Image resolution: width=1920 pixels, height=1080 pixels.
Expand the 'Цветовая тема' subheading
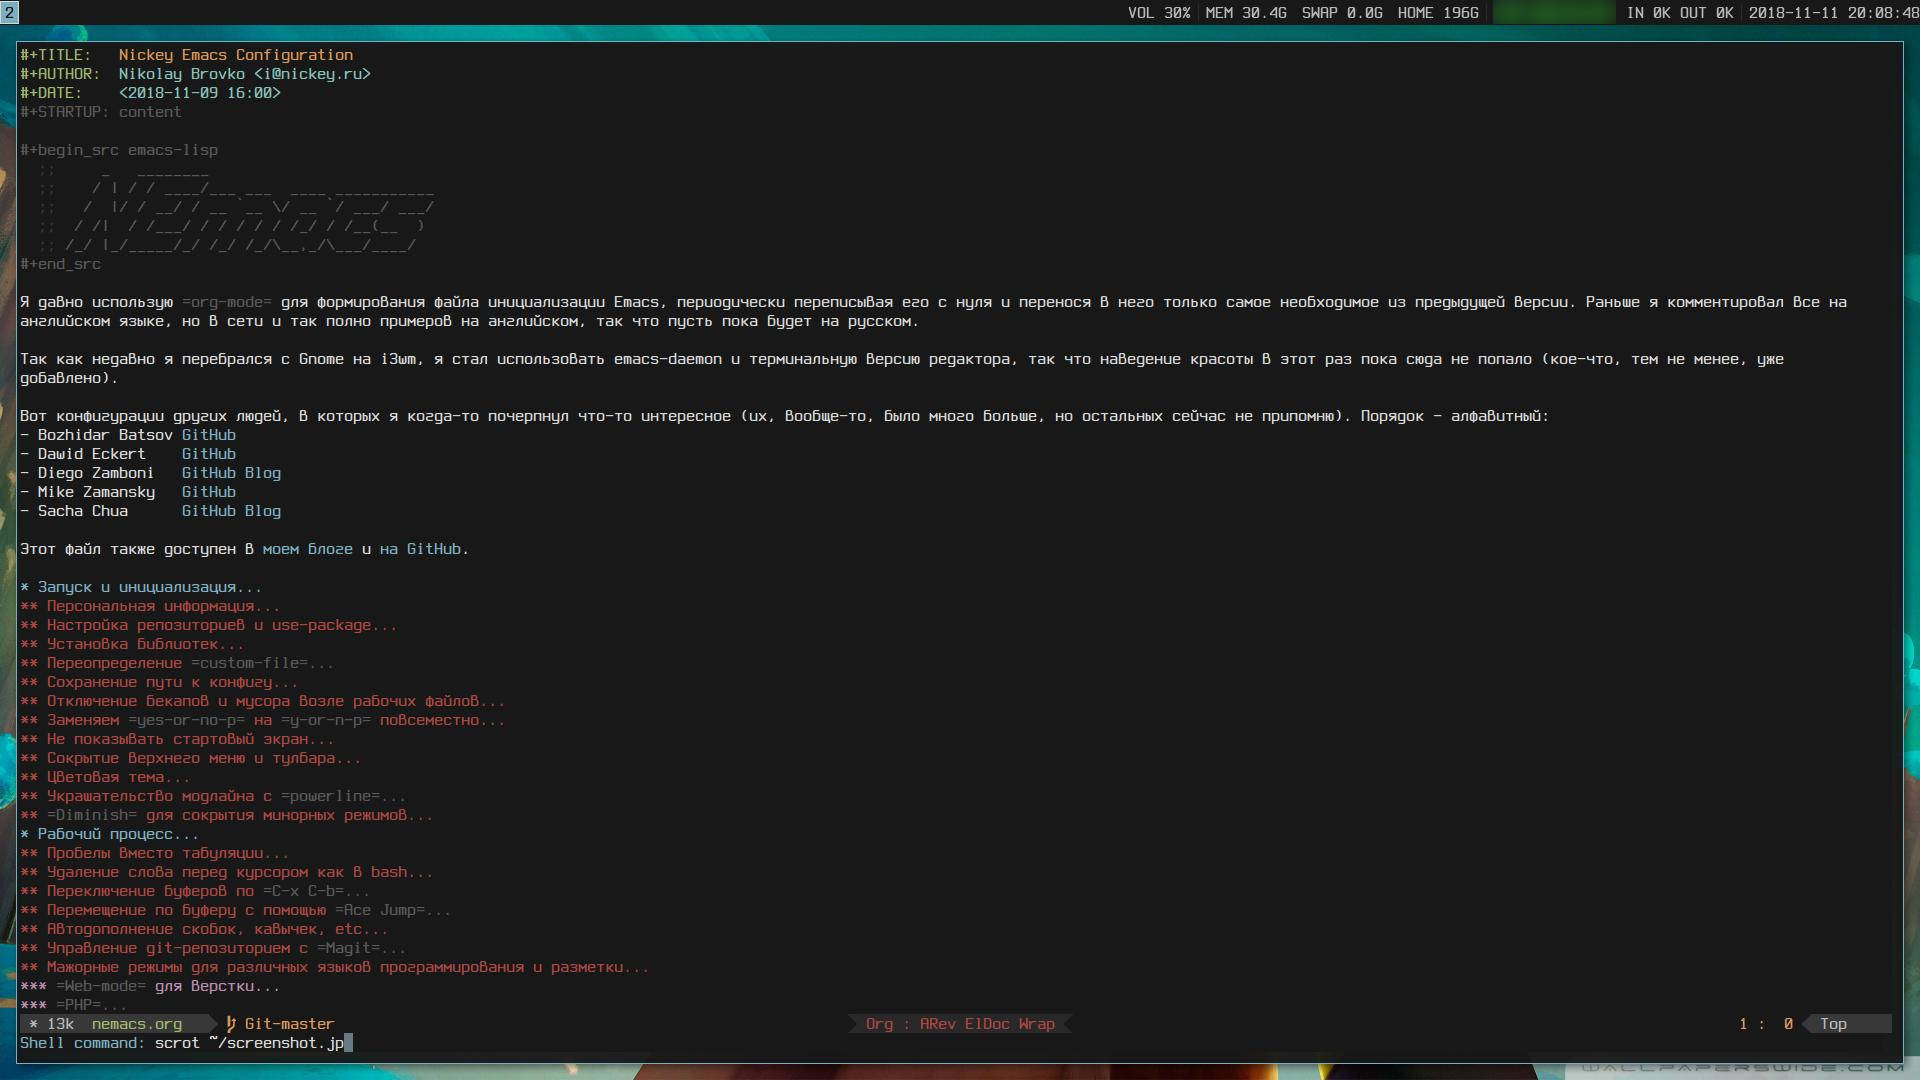pos(104,777)
